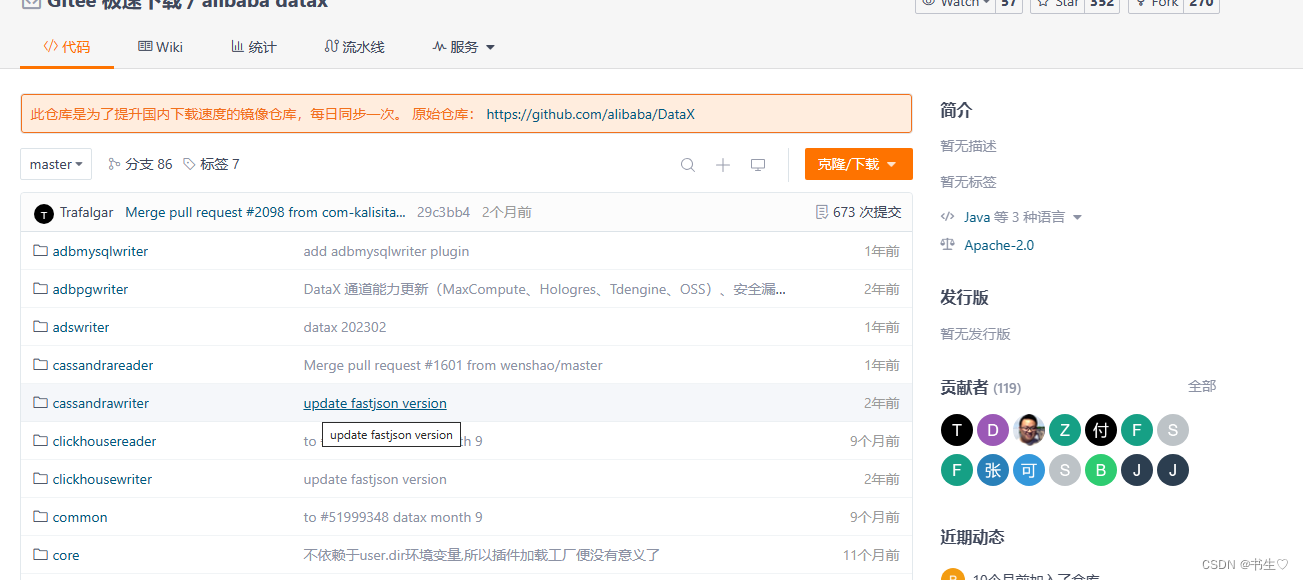Viewport: 1303px width, 580px height.
Task: Open the master branch selector
Action: [x=56, y=164]
